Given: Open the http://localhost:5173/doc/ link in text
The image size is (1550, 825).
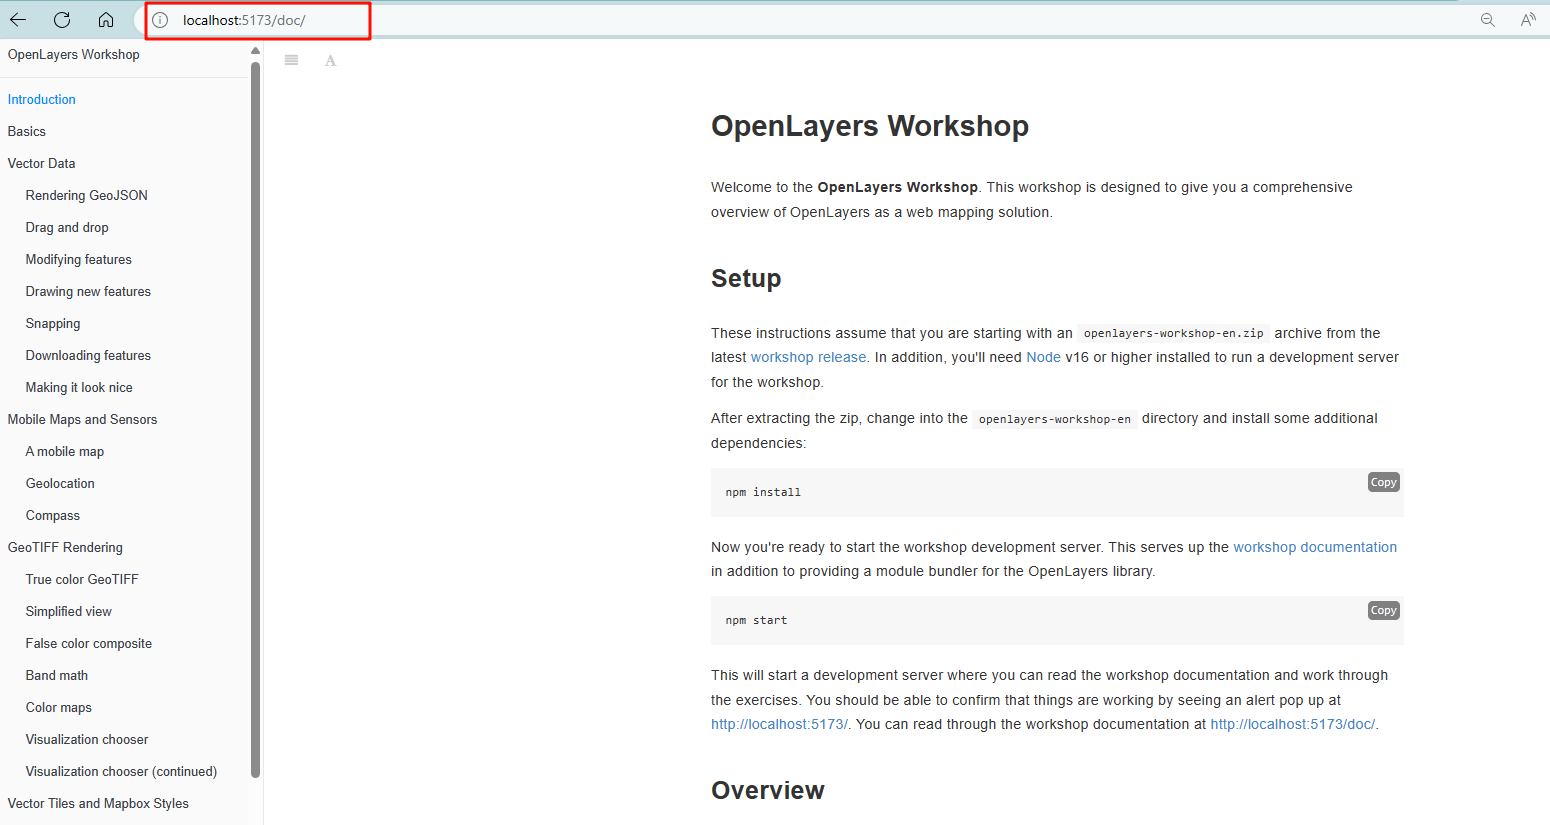Looking at the screenshot, I should point(1292,724).
